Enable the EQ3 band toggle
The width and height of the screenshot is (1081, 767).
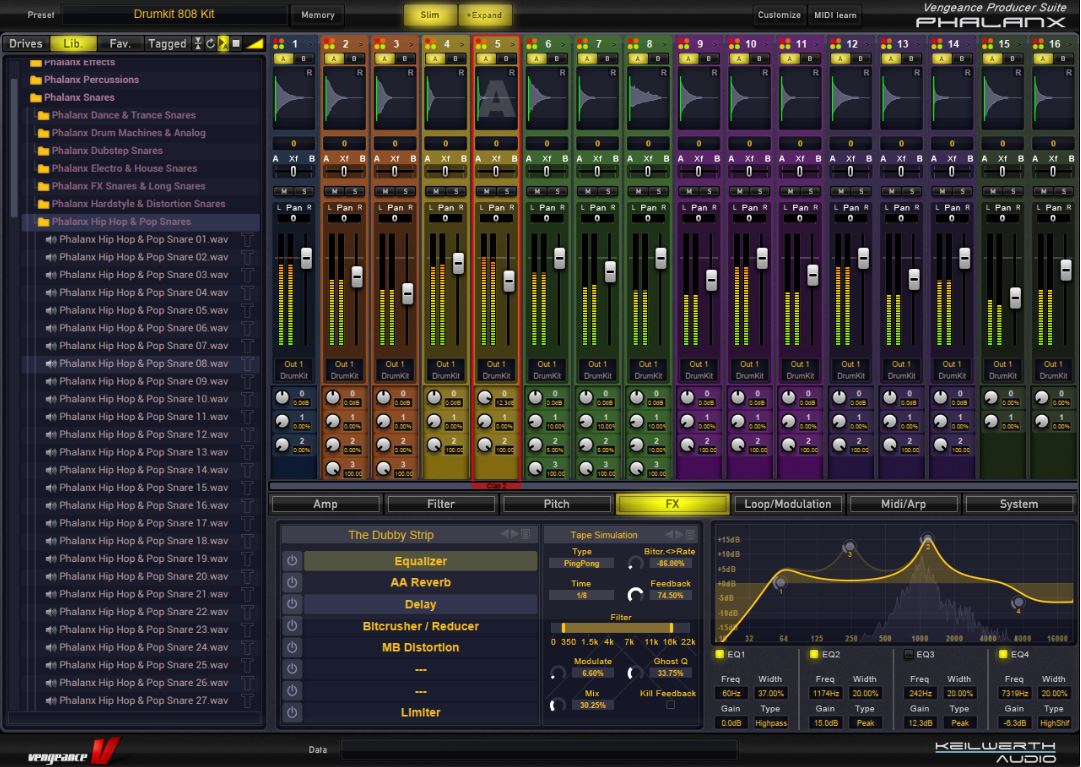[908, 655]
